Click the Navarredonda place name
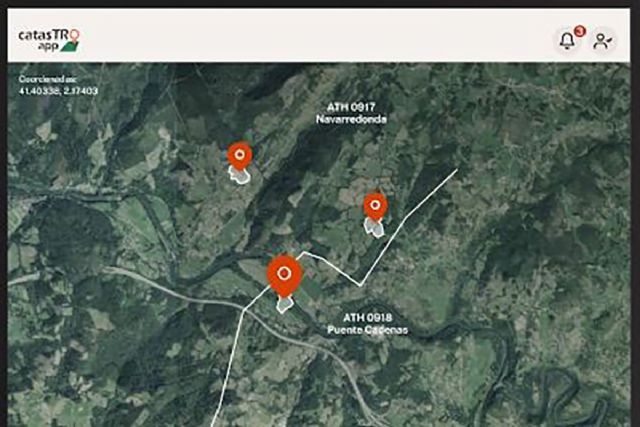The image size is (640, 427). click(351, 119)
